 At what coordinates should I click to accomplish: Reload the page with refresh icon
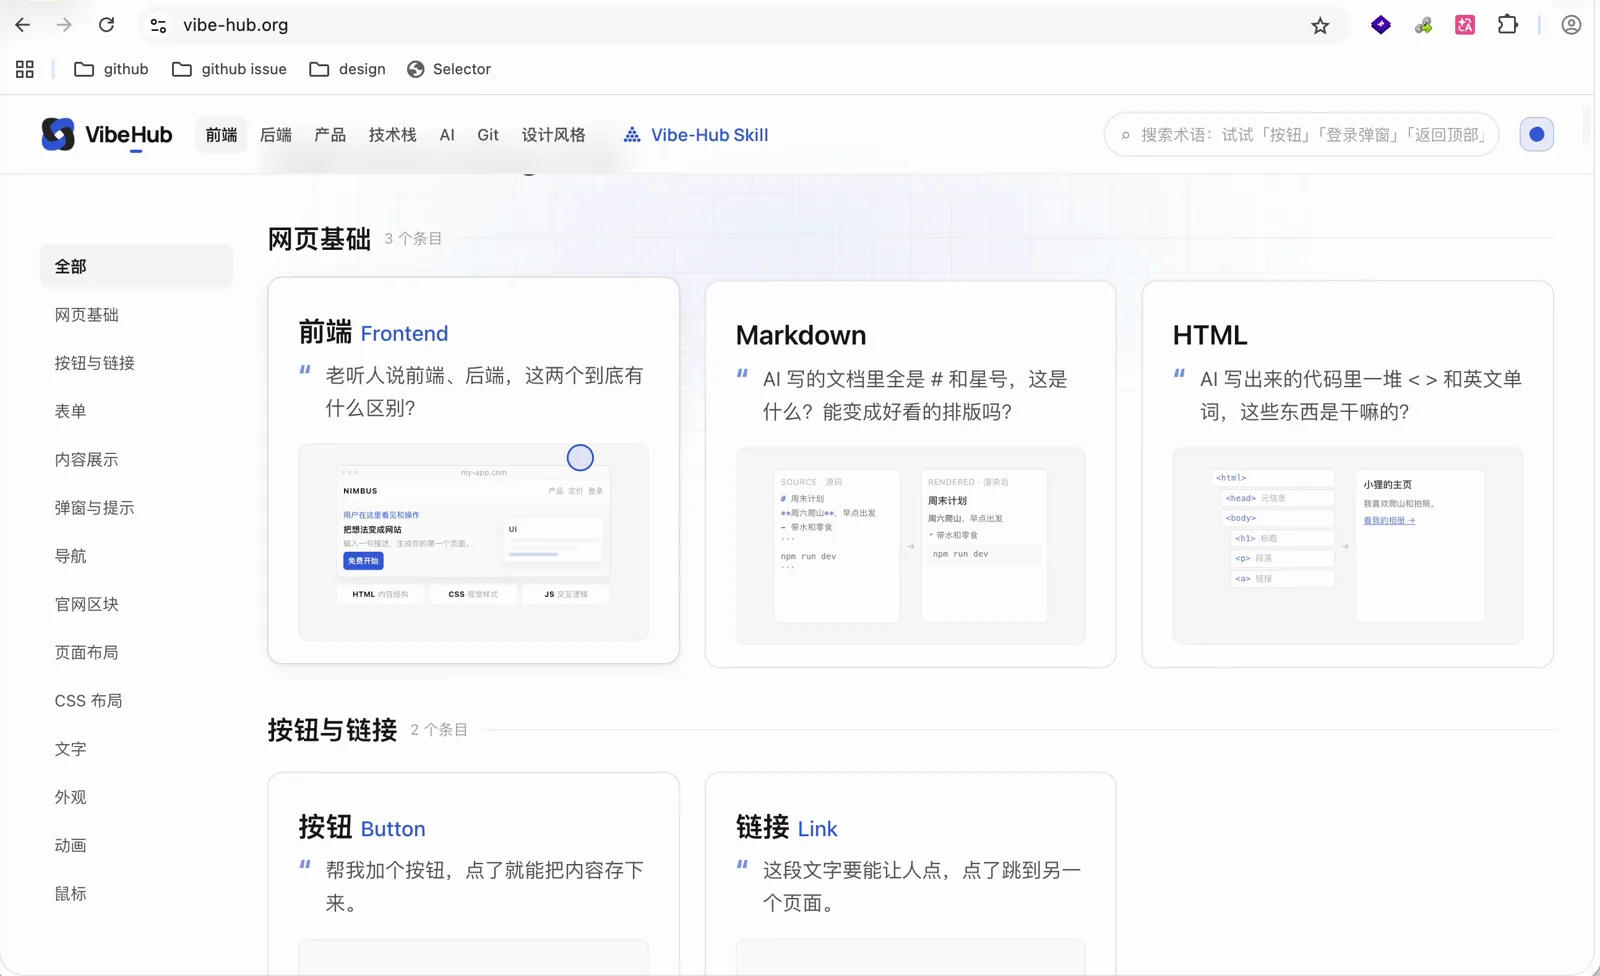pos(106,25)
